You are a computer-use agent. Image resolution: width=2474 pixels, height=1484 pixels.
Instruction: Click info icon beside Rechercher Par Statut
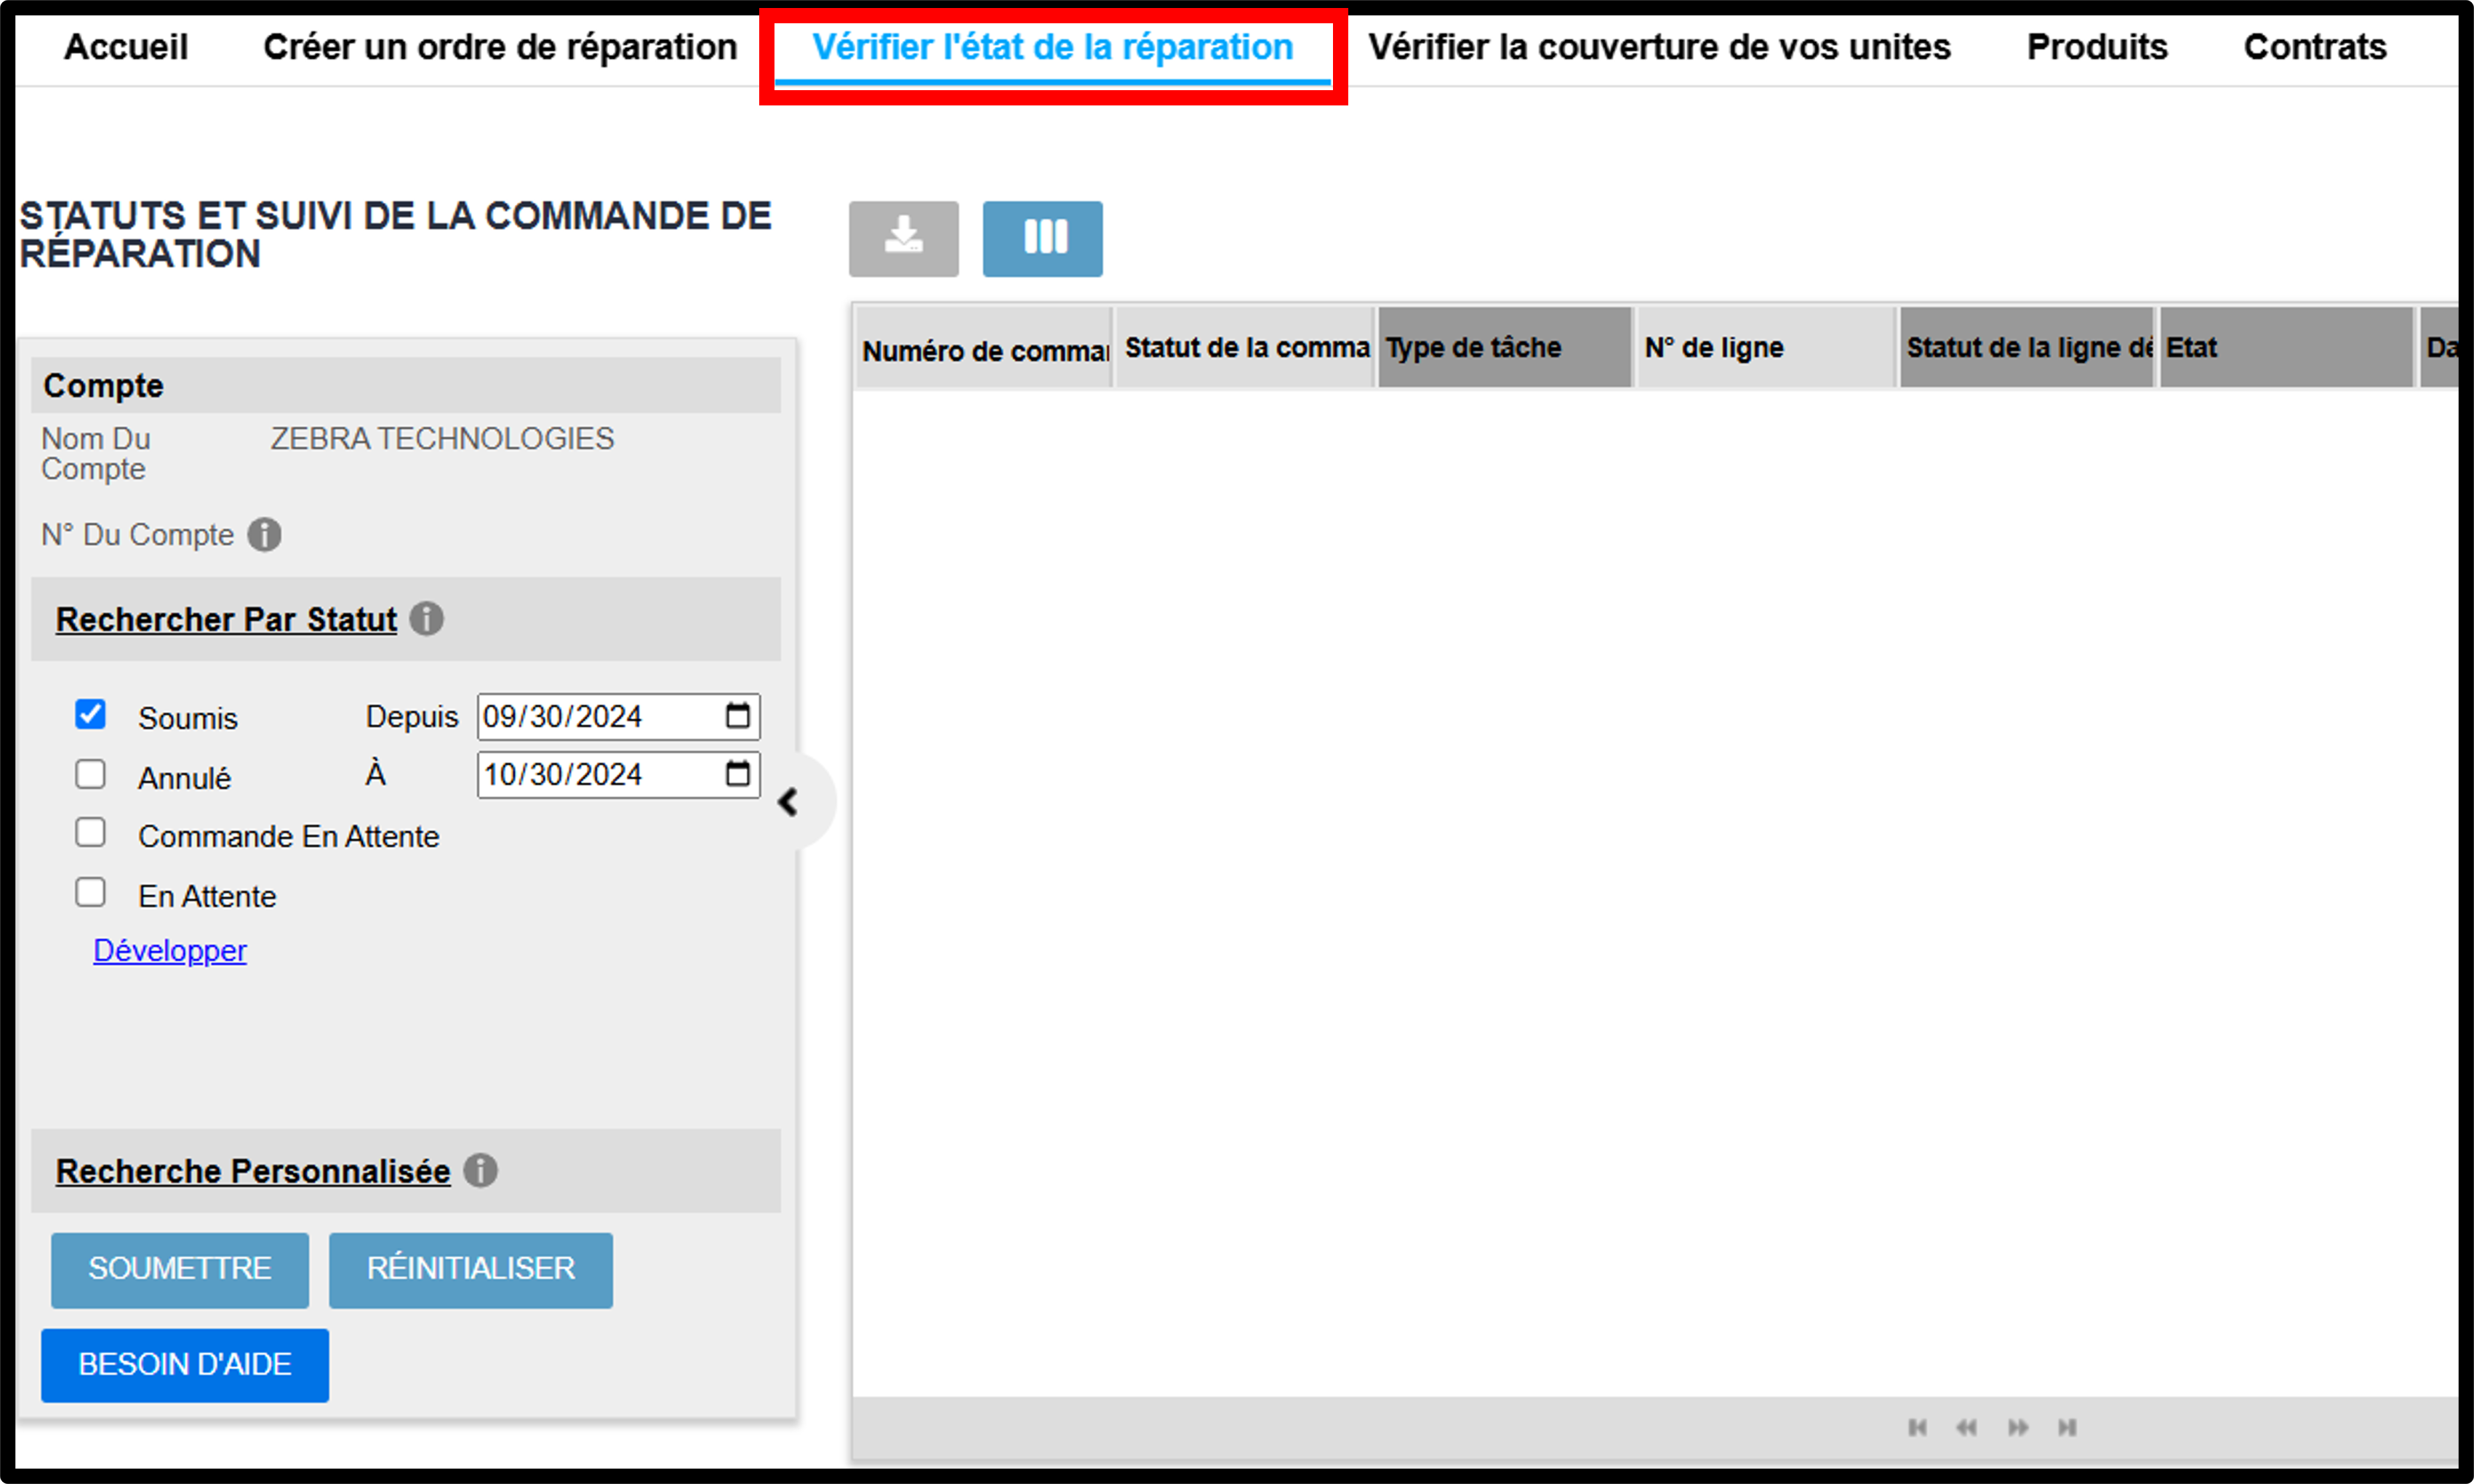427,619
